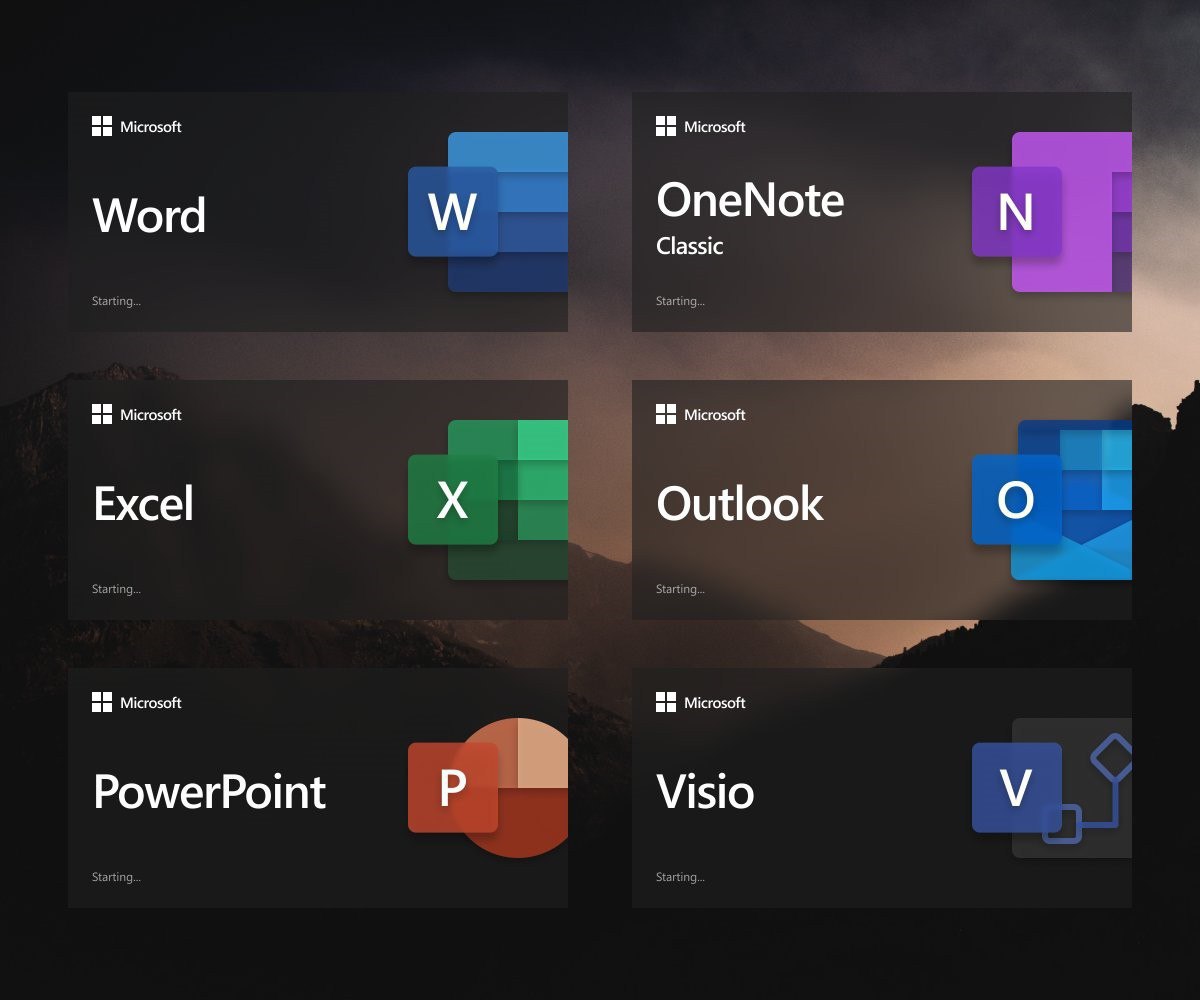Image resolution: width=1200 pixels, height=1000 pixels.
Task: Click "Microsoft" wordmark on OneNote splash
Action: point(715,127)
